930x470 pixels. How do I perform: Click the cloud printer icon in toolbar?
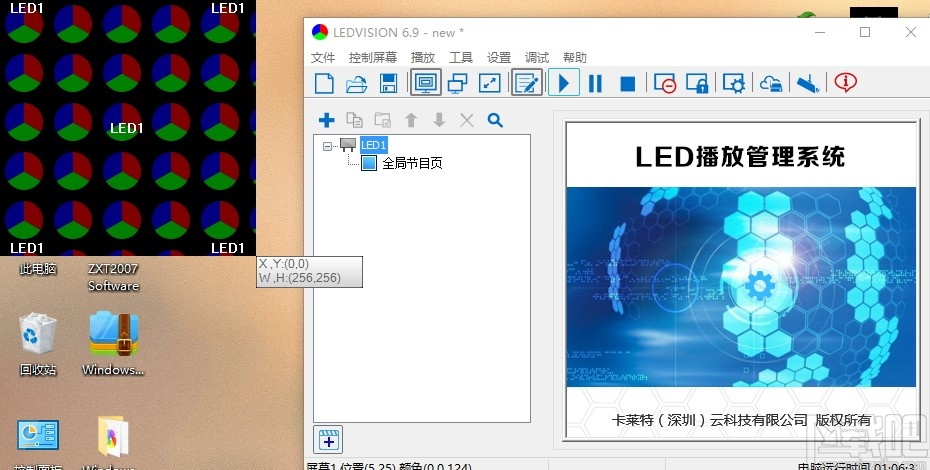tap(770, 83)
